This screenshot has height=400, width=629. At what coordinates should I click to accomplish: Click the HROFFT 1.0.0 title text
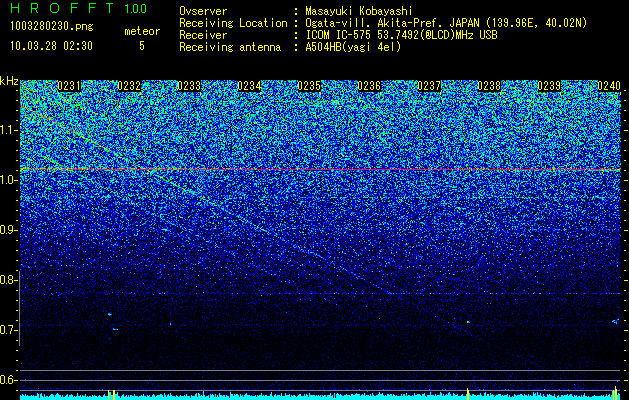(x=79, y=8)
